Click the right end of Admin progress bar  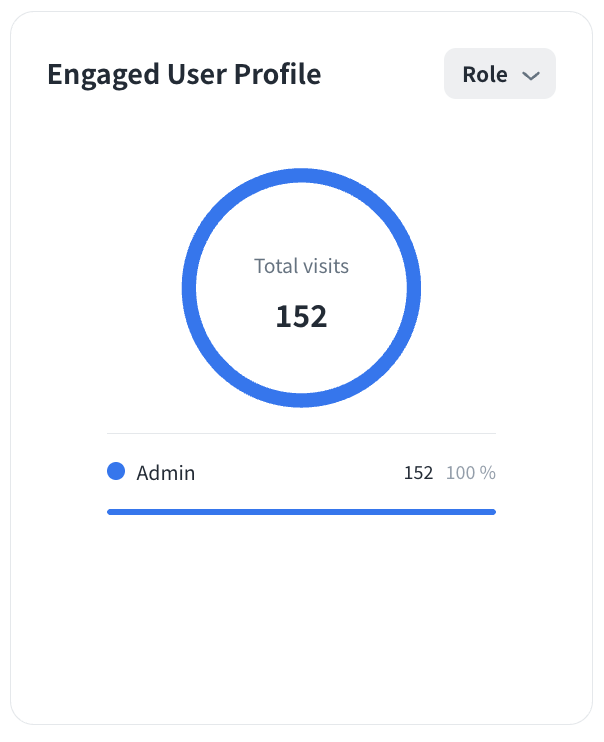pos(491,511)
